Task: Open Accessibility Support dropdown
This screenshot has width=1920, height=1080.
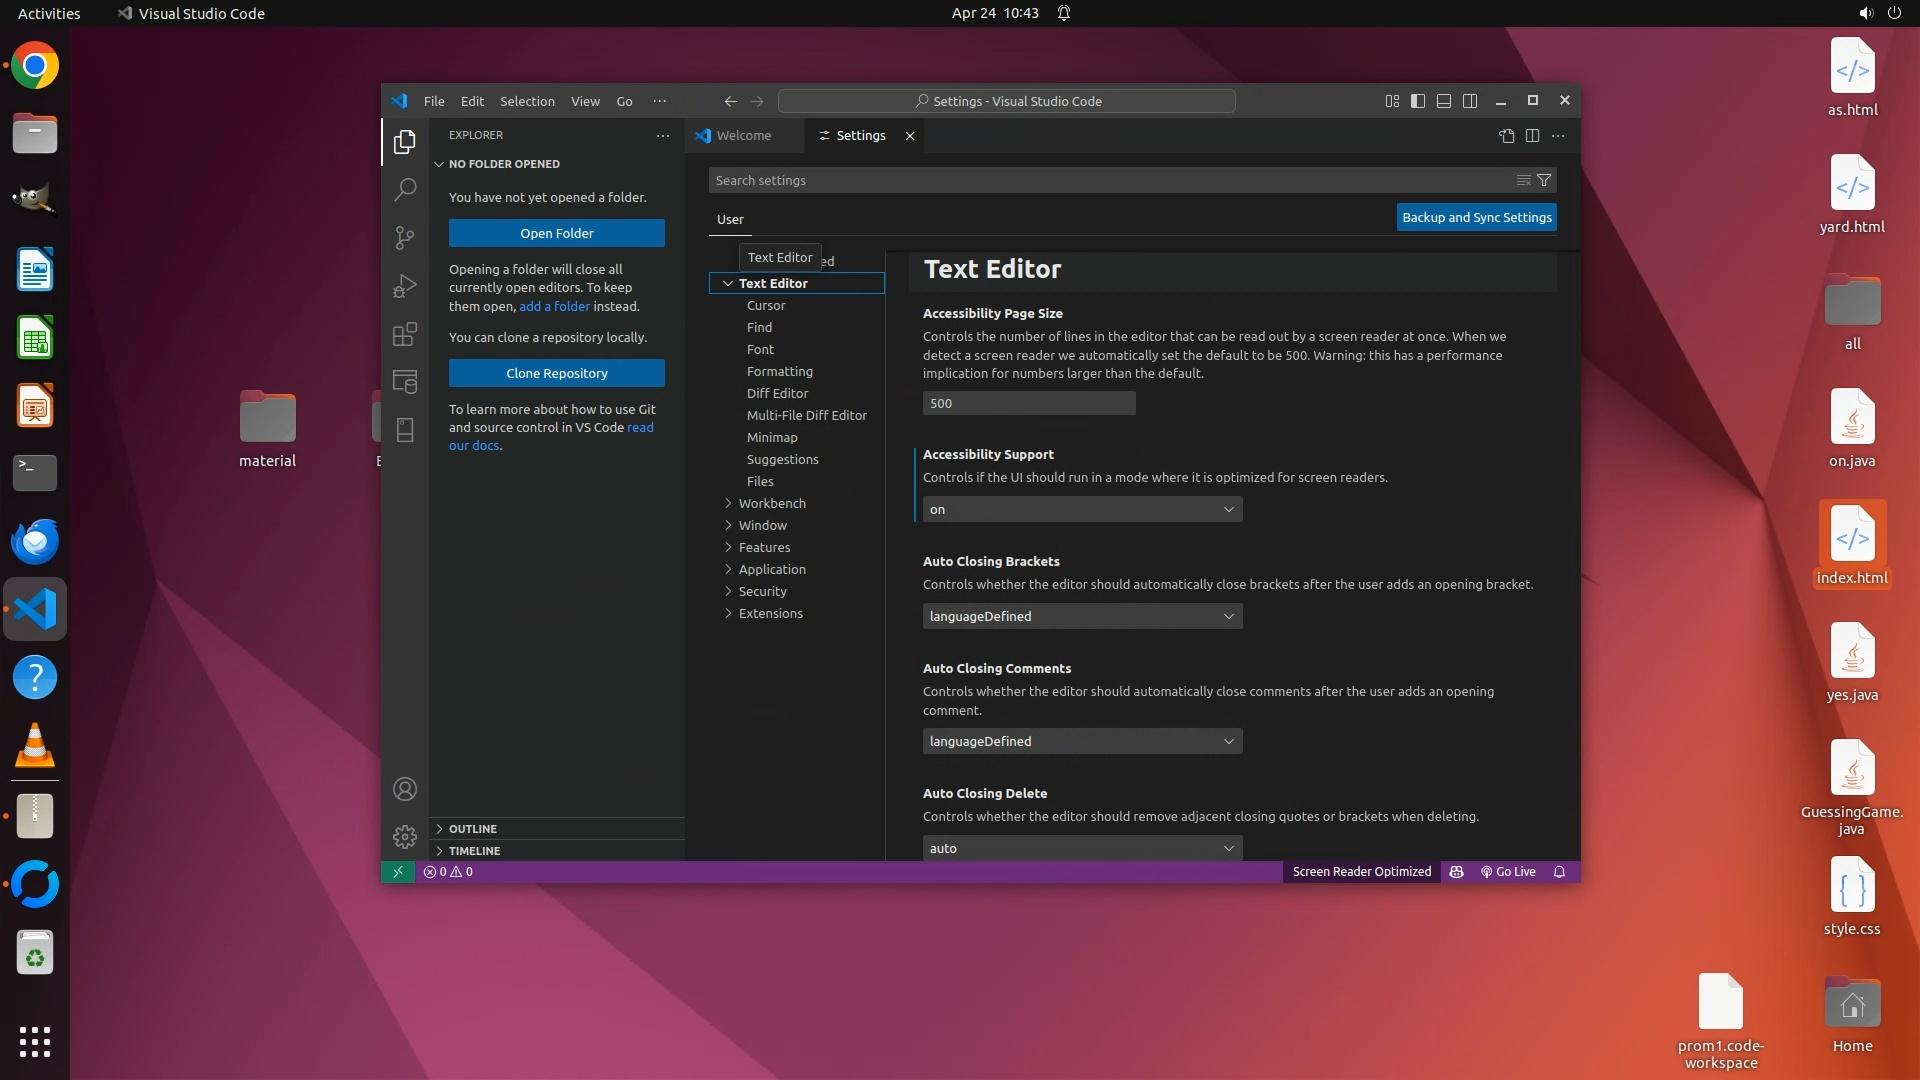Action: pyautogui.click(x=1082, y=509)
